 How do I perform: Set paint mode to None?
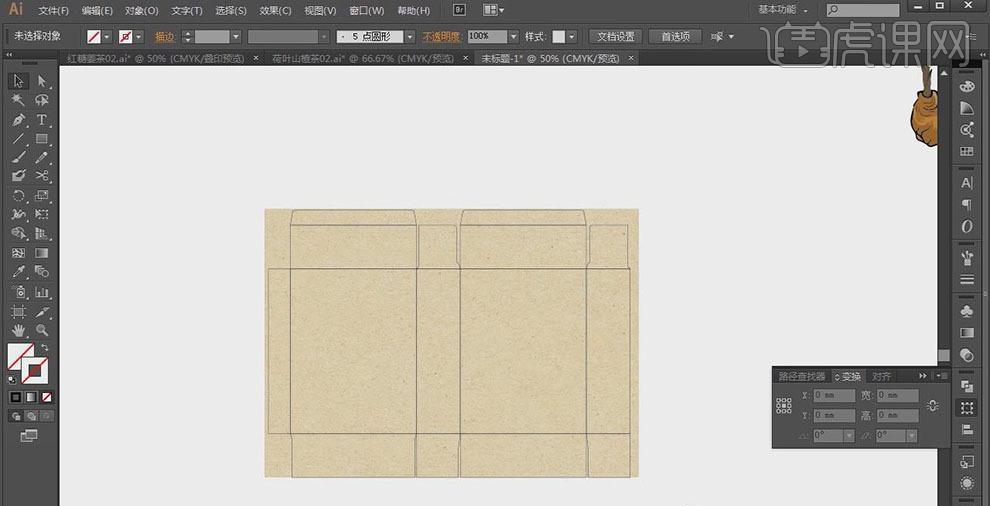[46, 397]
